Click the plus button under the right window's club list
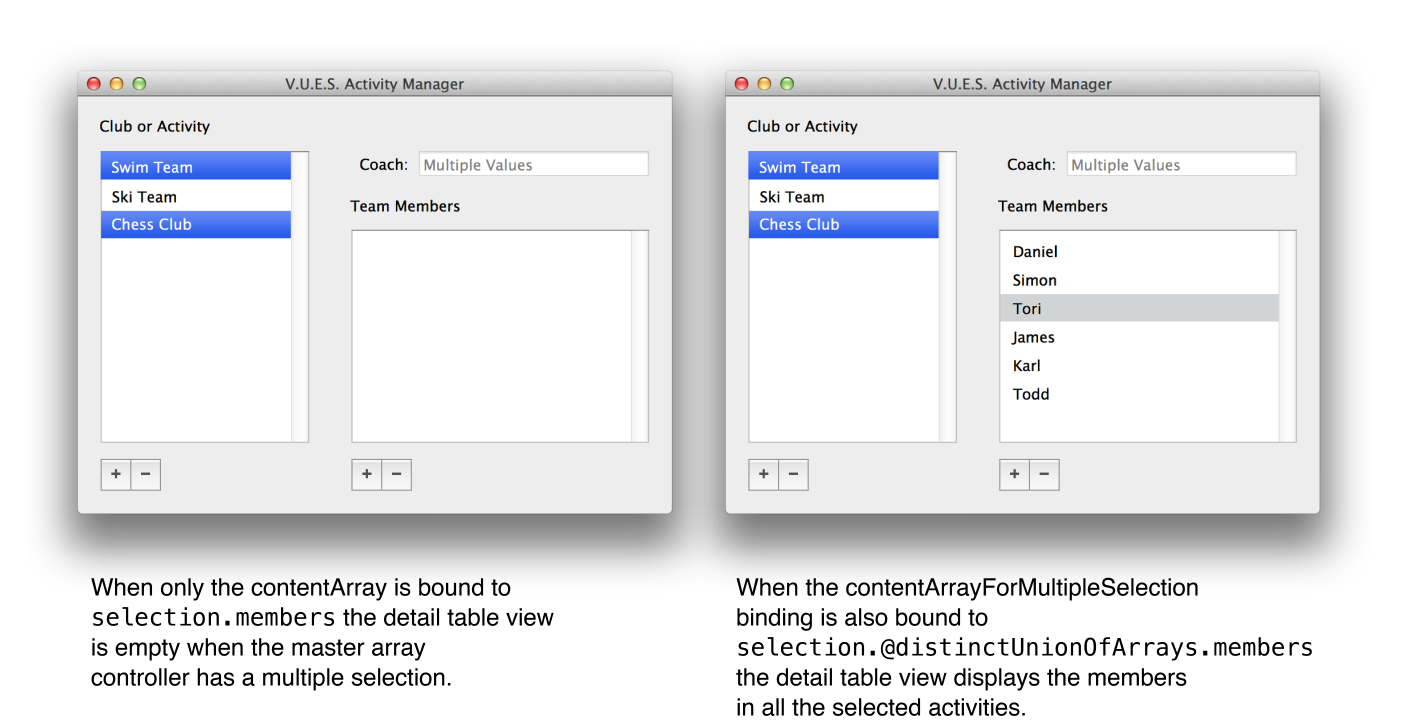This screenshot has width=1408, height=727. pyautogui.click(x=764, y=475)
